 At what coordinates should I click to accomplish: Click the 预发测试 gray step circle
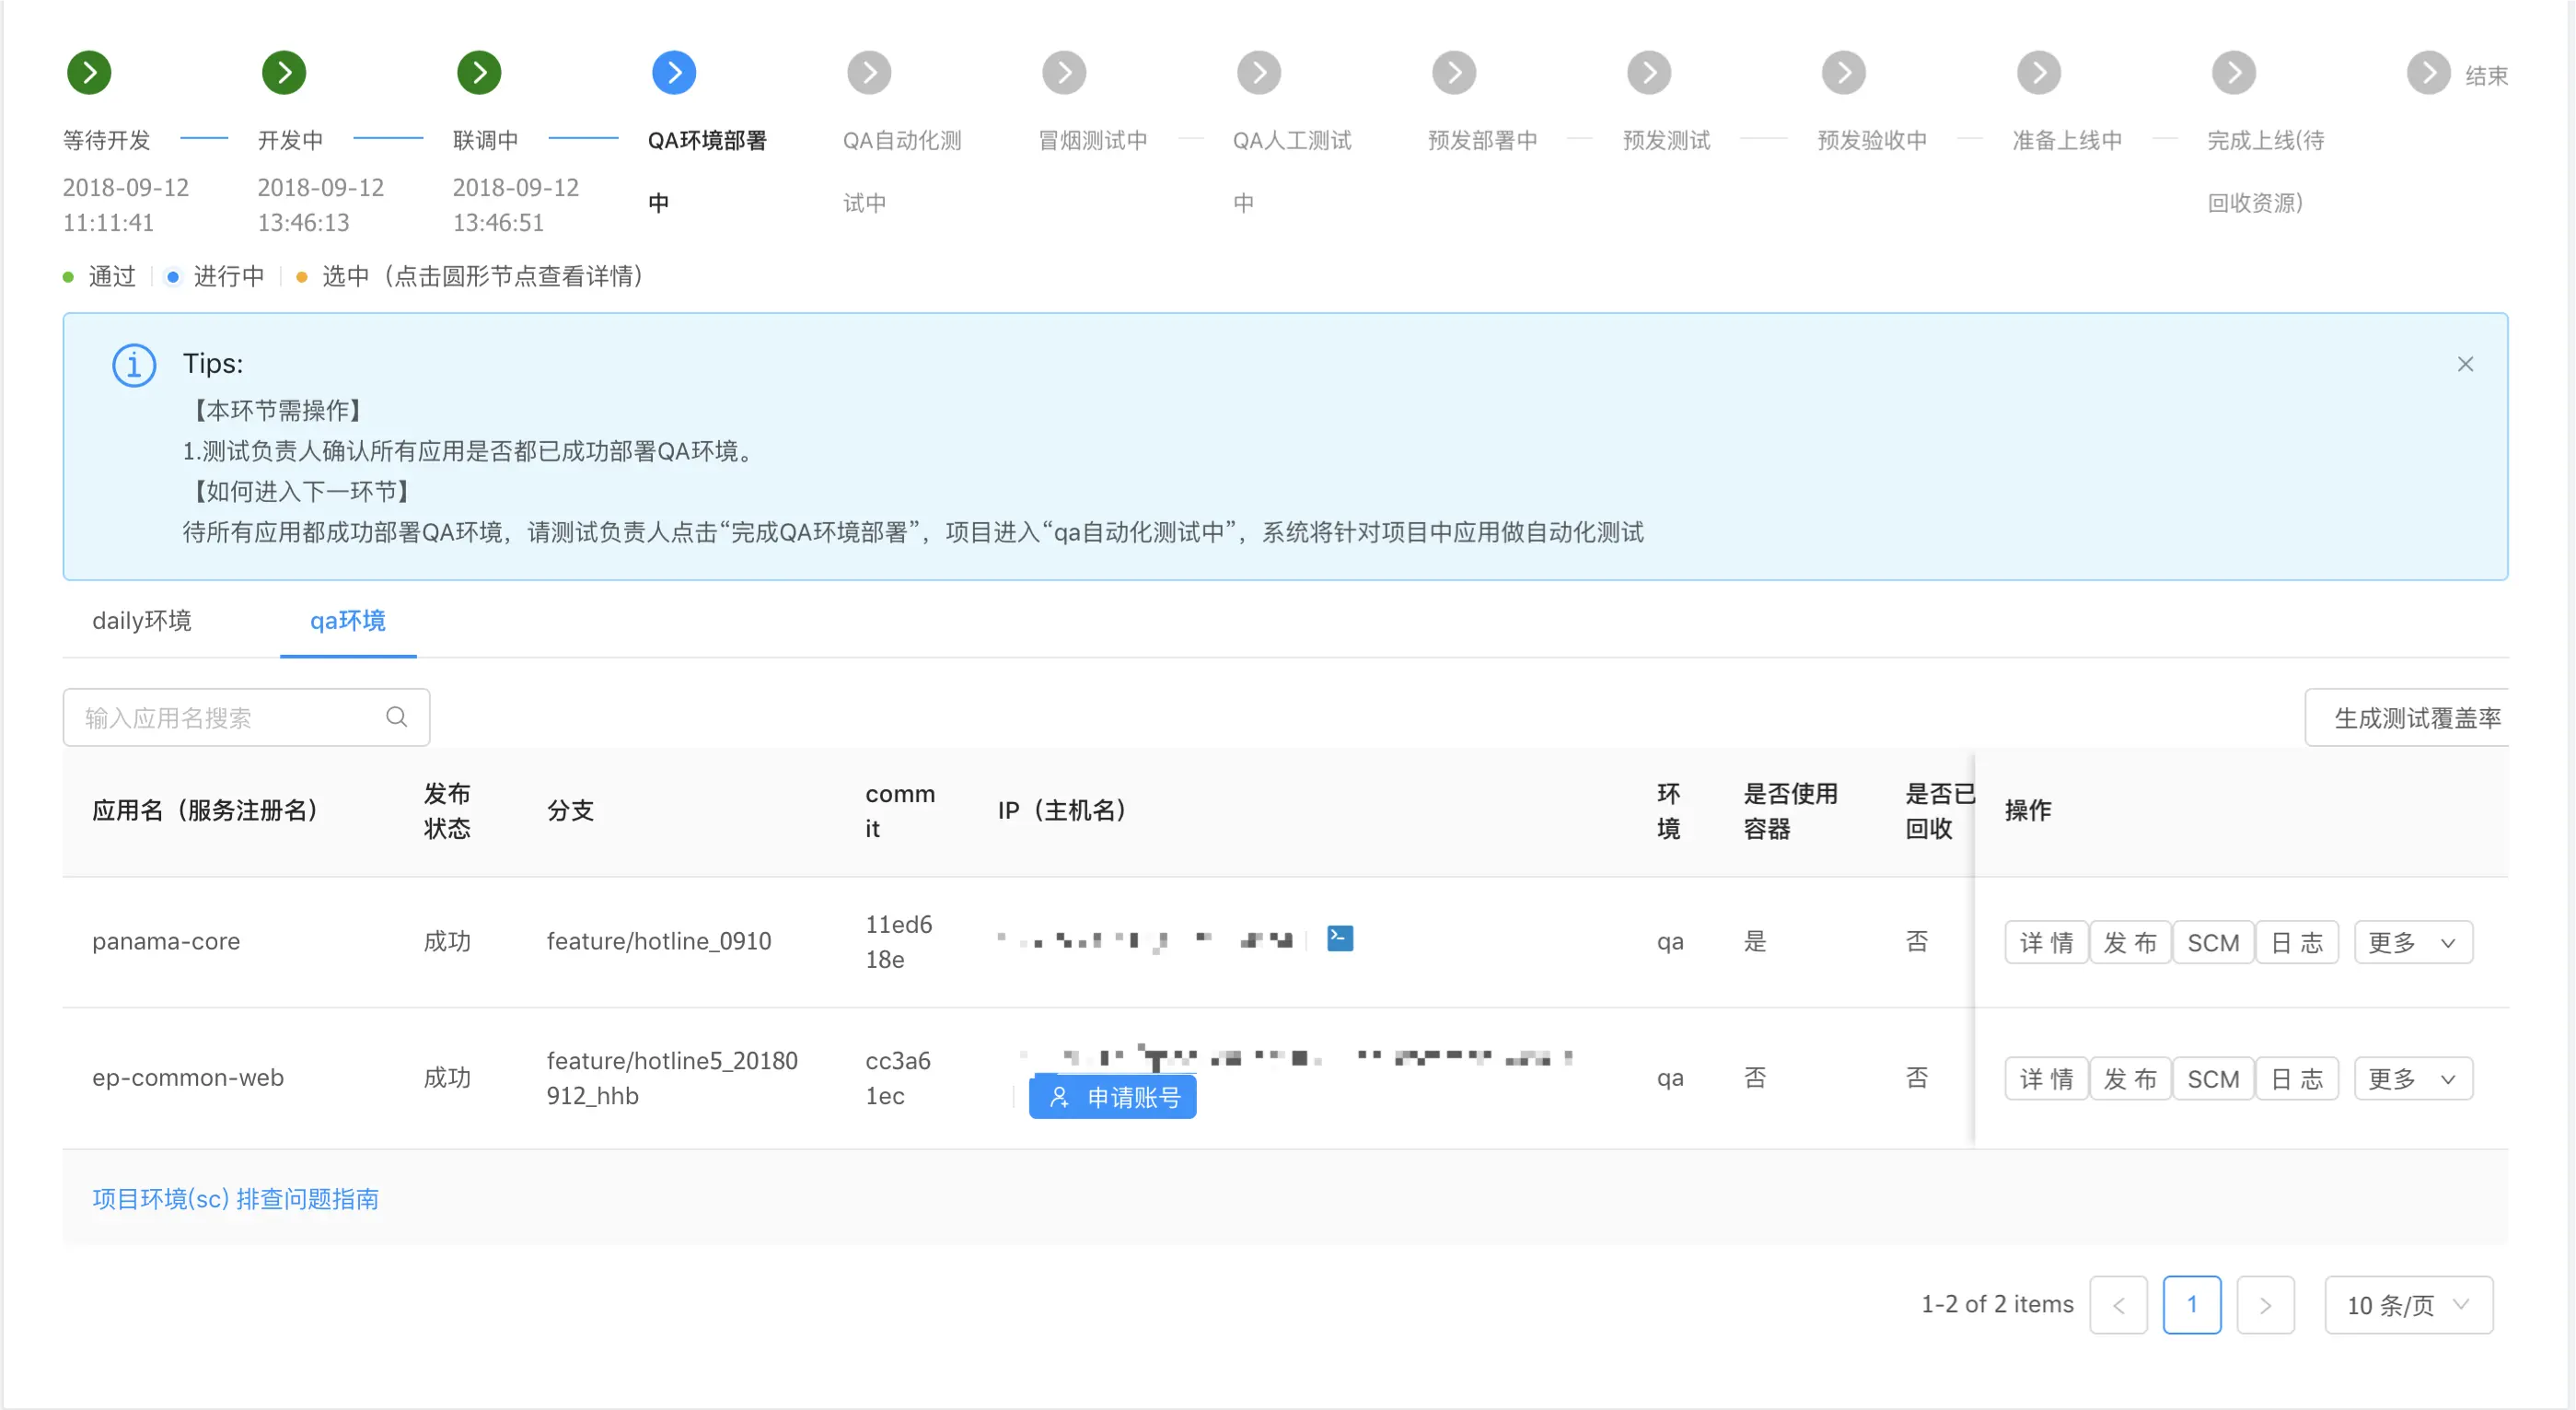[x=1649, y=72]
